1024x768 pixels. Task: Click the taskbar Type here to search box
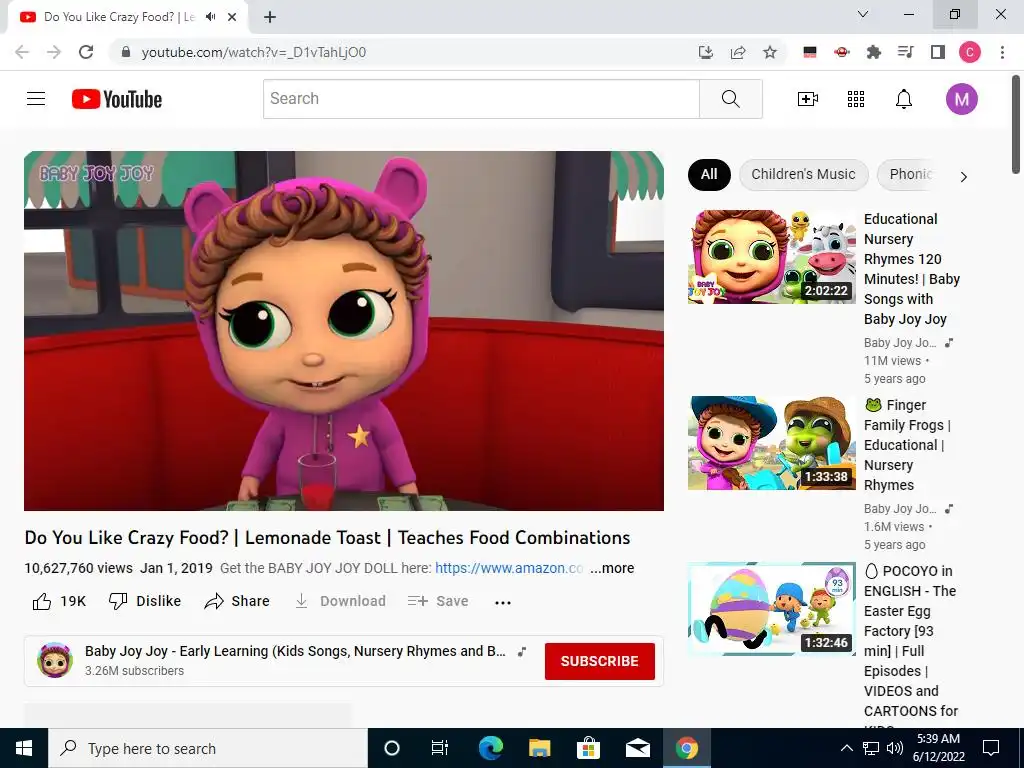[x=208, y=748]
